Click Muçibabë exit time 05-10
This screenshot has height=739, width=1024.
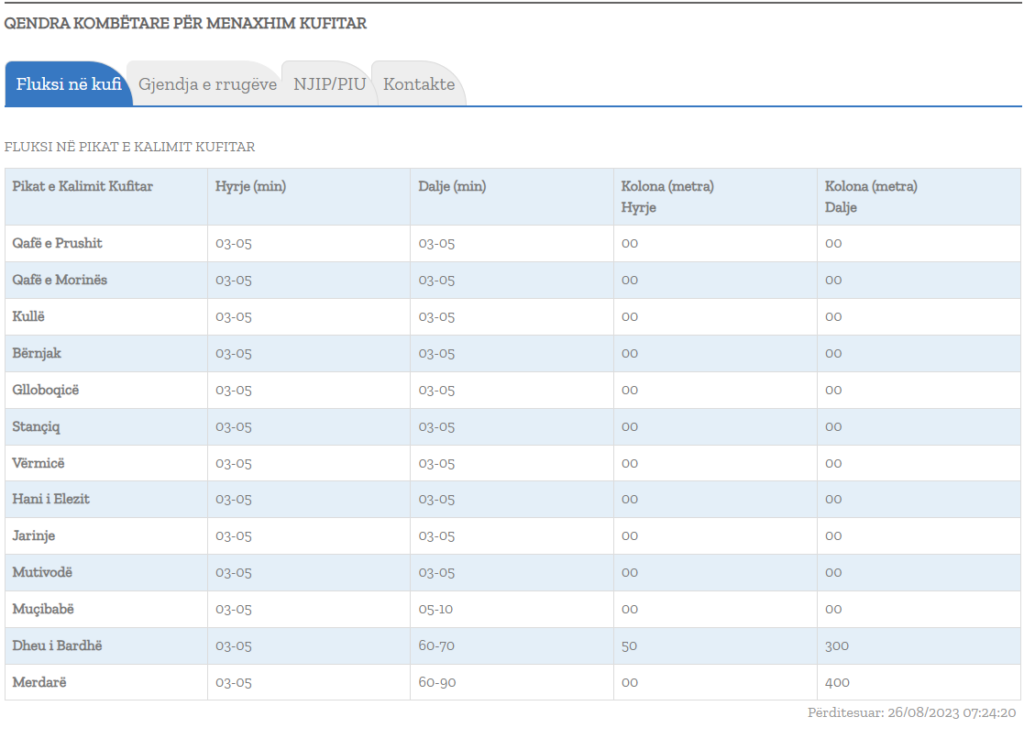click(436, 609)
